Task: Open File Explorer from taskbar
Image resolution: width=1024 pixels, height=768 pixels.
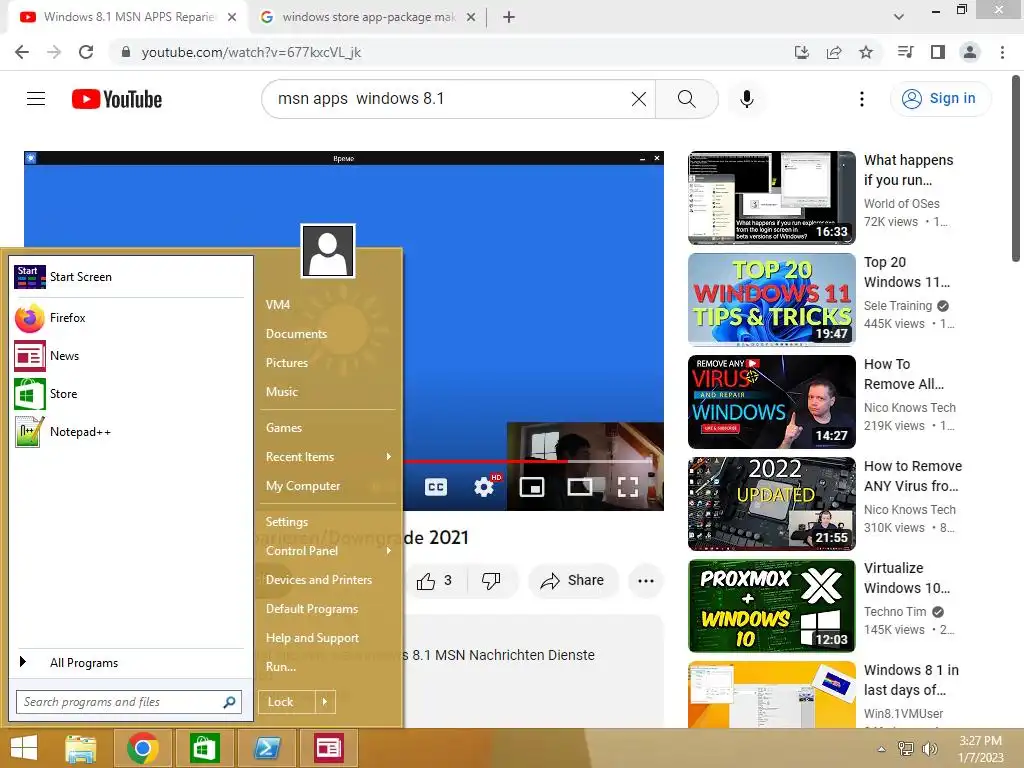Action: [x=81, y=748]
